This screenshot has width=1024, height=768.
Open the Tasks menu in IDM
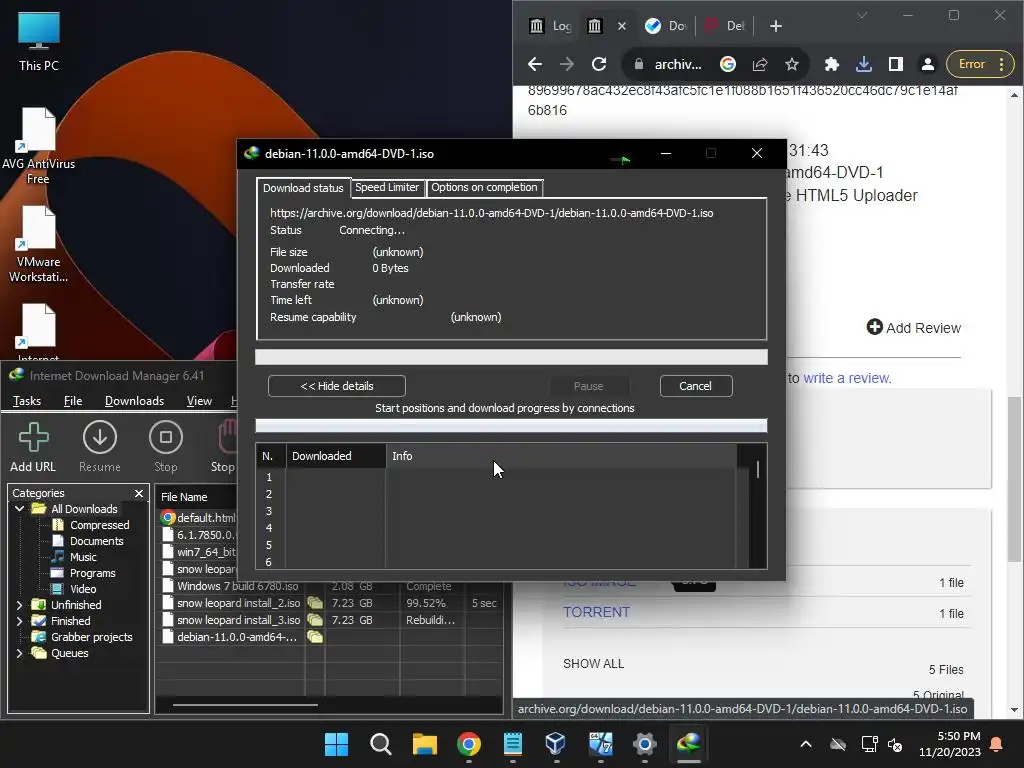click(x=27, y=401)
